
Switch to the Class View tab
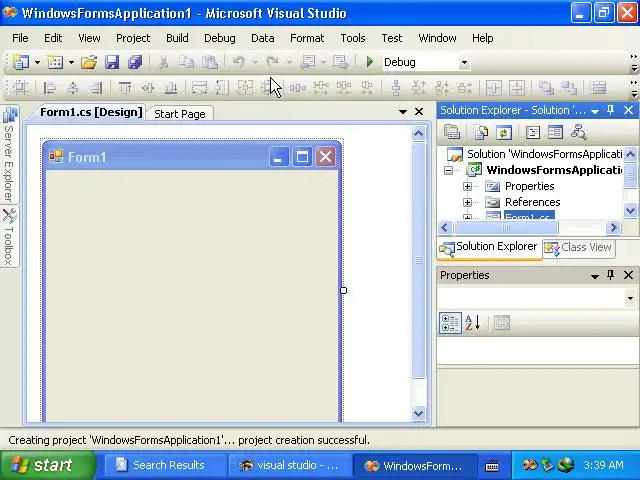[579, 247]
